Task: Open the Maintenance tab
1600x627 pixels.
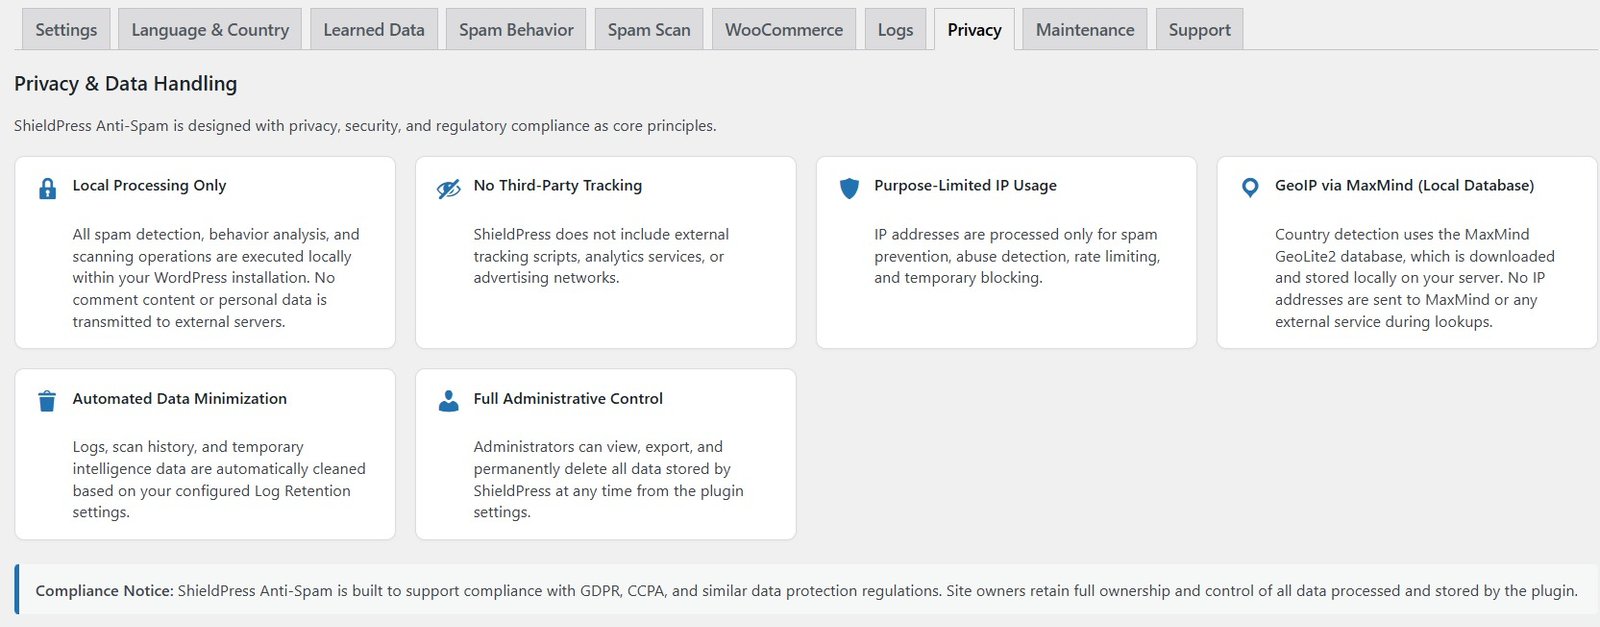Action: [1084, 29]
